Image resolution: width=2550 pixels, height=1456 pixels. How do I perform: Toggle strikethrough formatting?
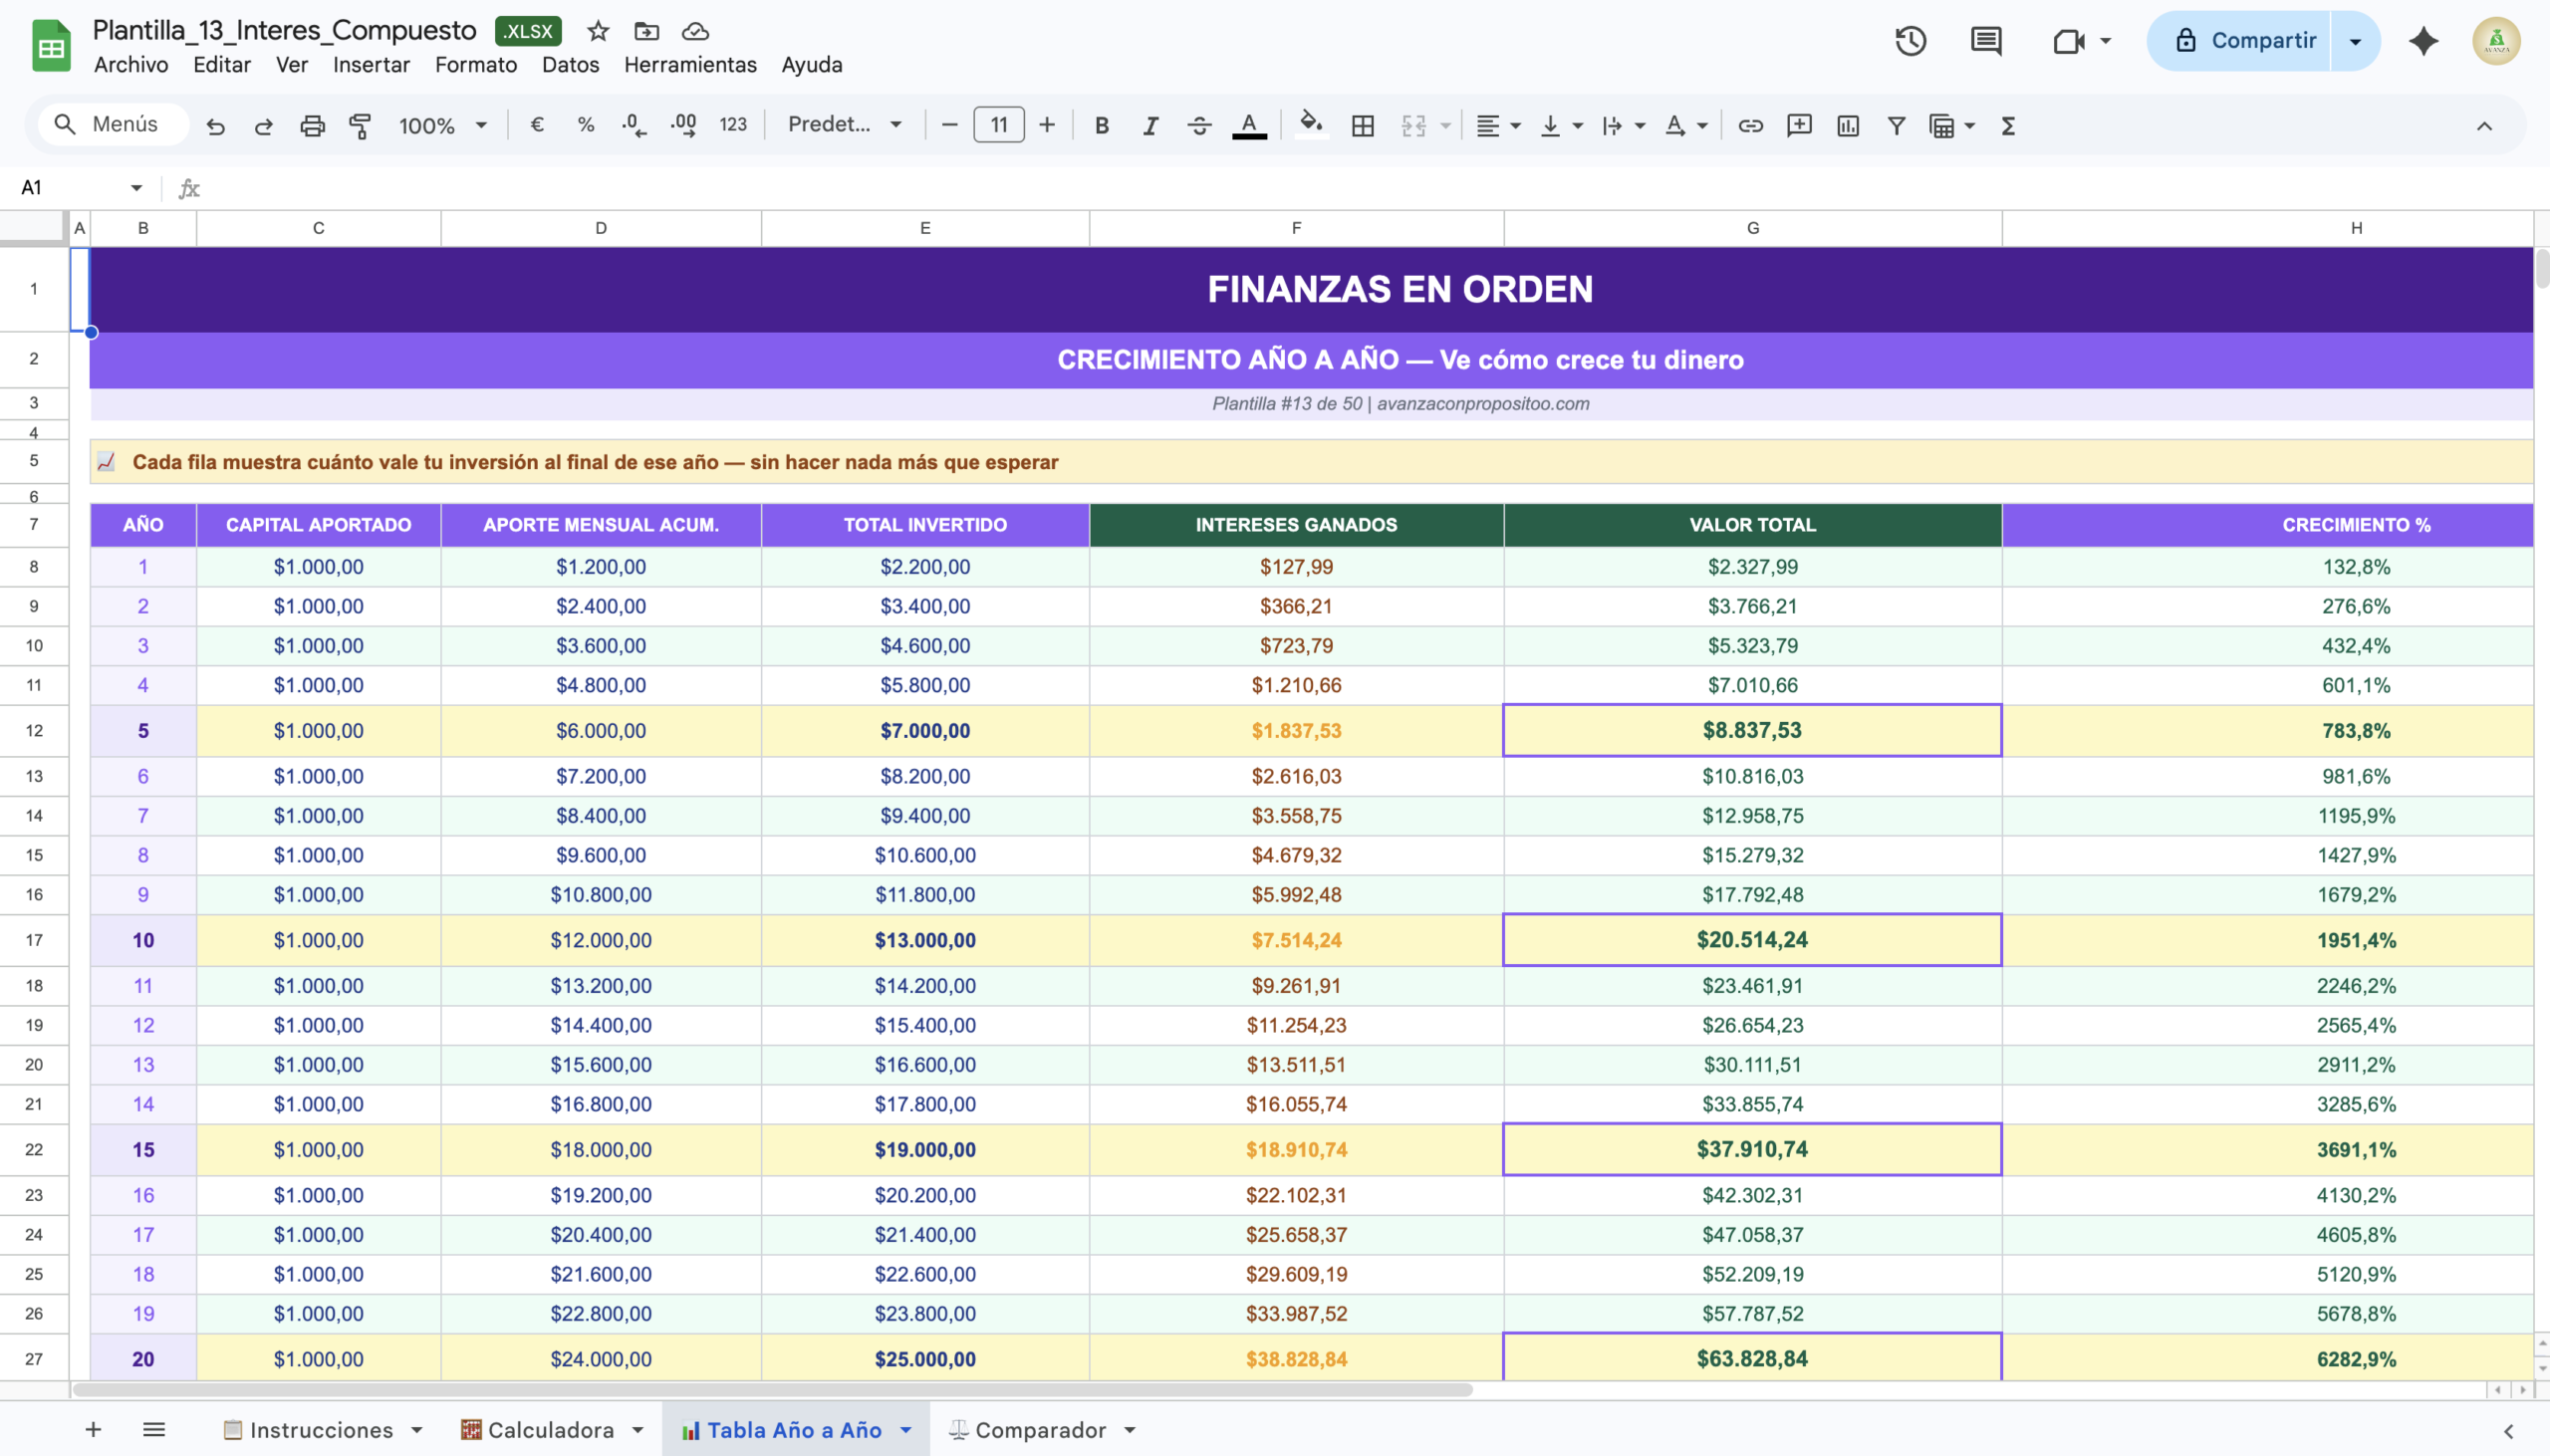click(1199, 125)
